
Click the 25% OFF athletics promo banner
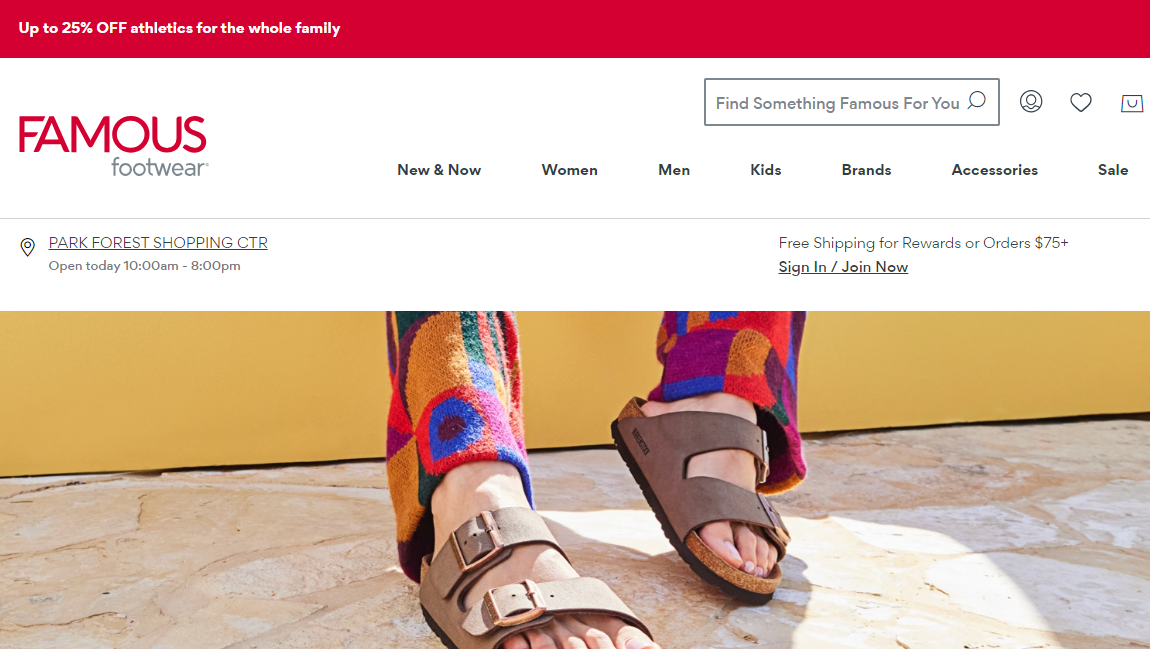click(x=179, y=29)
